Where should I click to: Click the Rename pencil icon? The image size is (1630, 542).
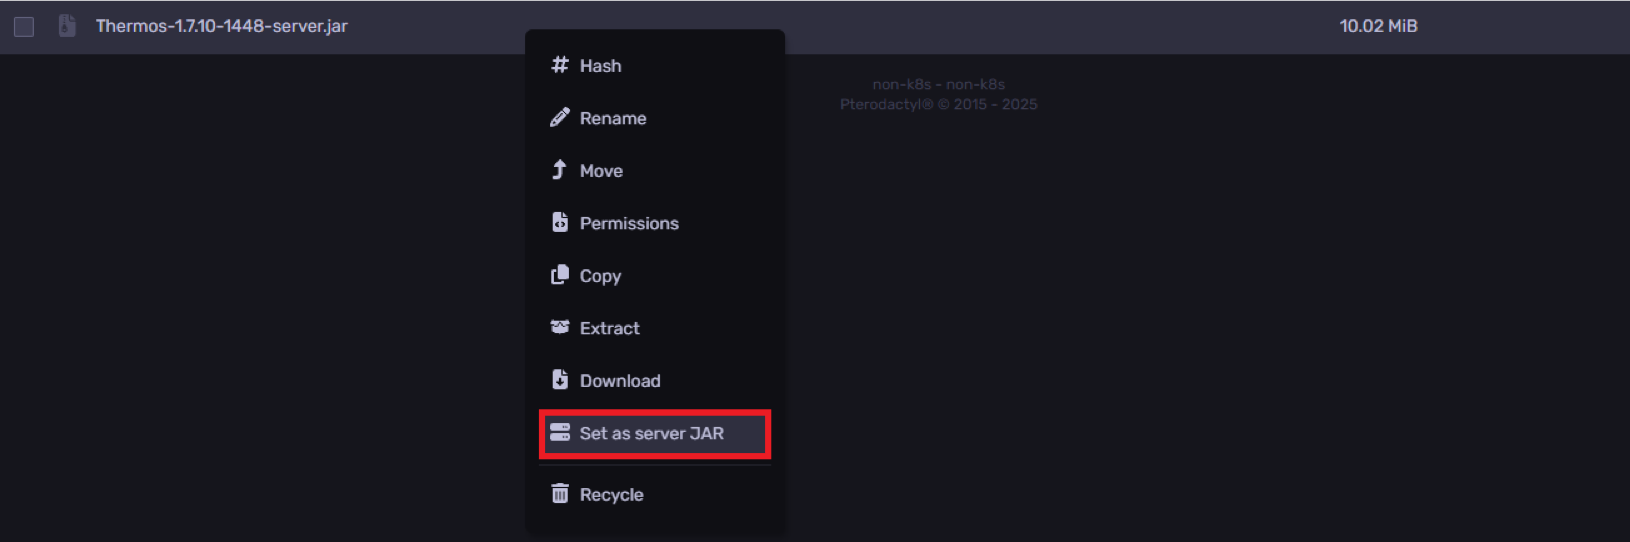pos(560,118)
